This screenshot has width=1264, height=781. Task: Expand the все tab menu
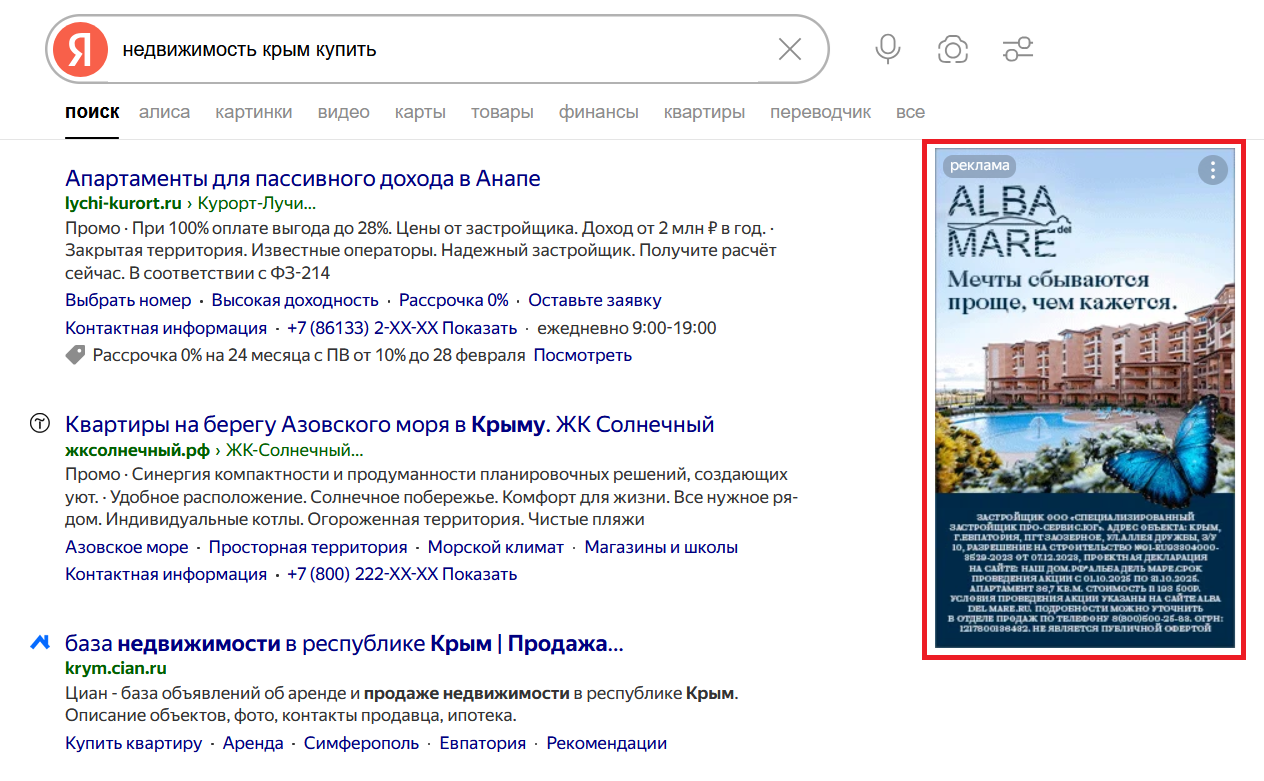click(910, 112)
